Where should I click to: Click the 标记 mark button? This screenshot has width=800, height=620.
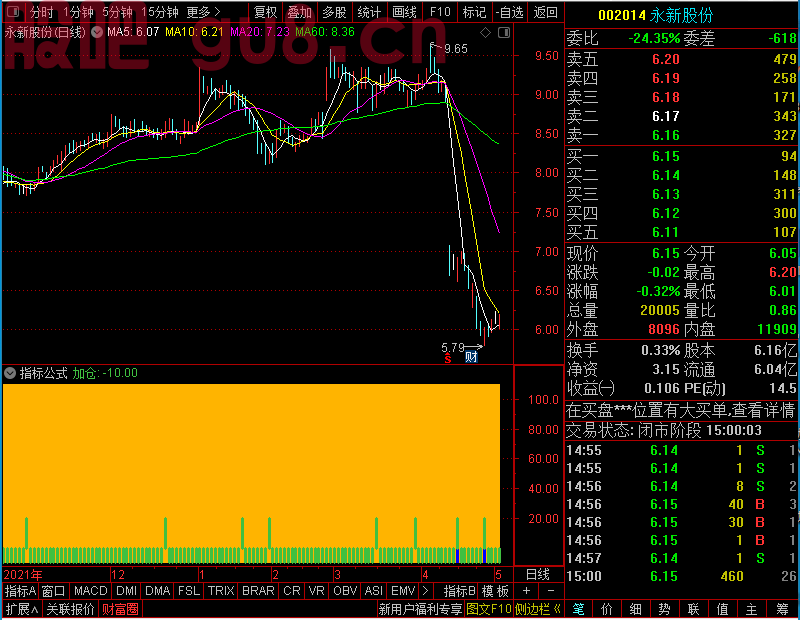tap(474, 12)
